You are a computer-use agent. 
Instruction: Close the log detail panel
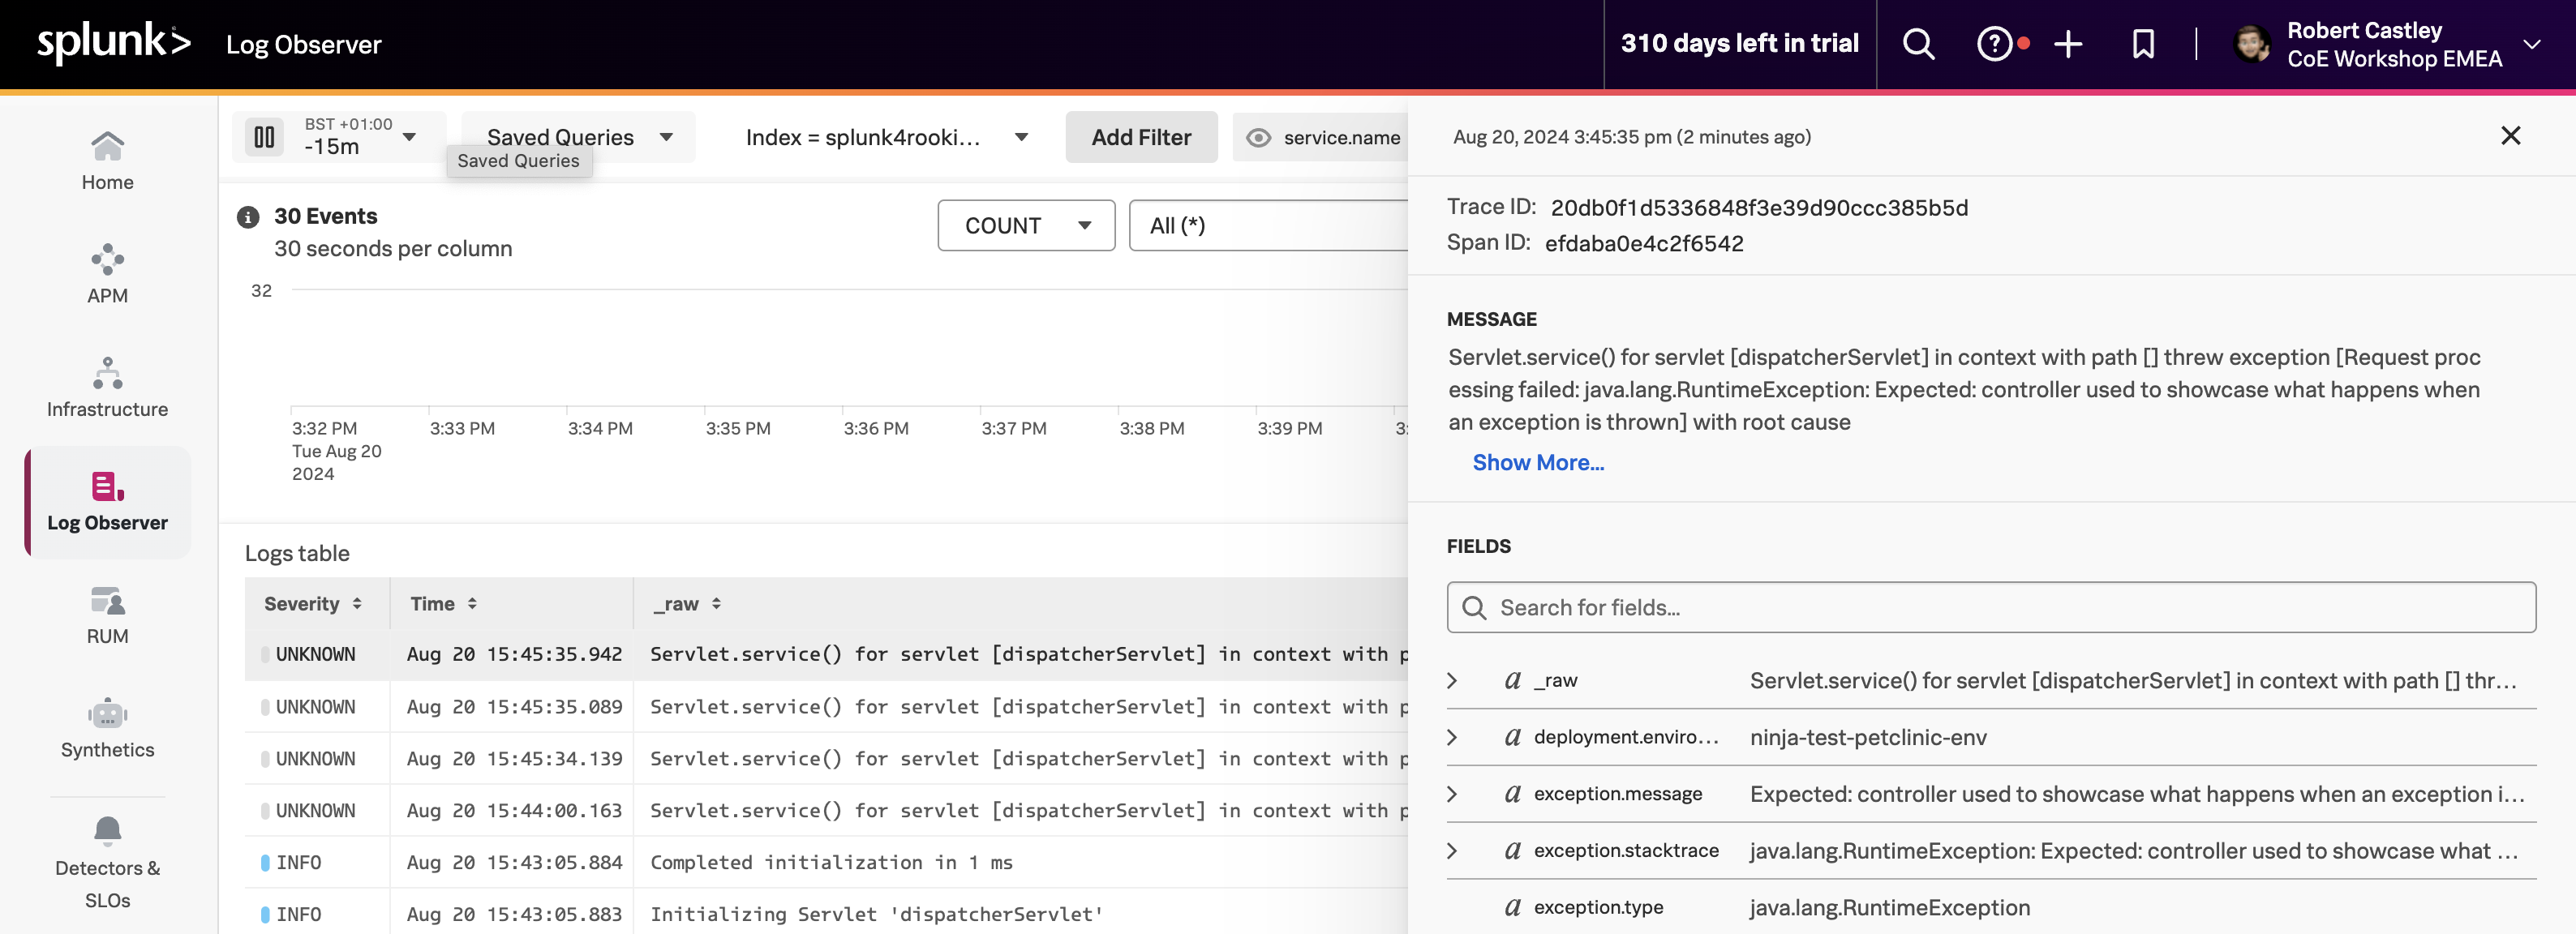(2510, 136)
